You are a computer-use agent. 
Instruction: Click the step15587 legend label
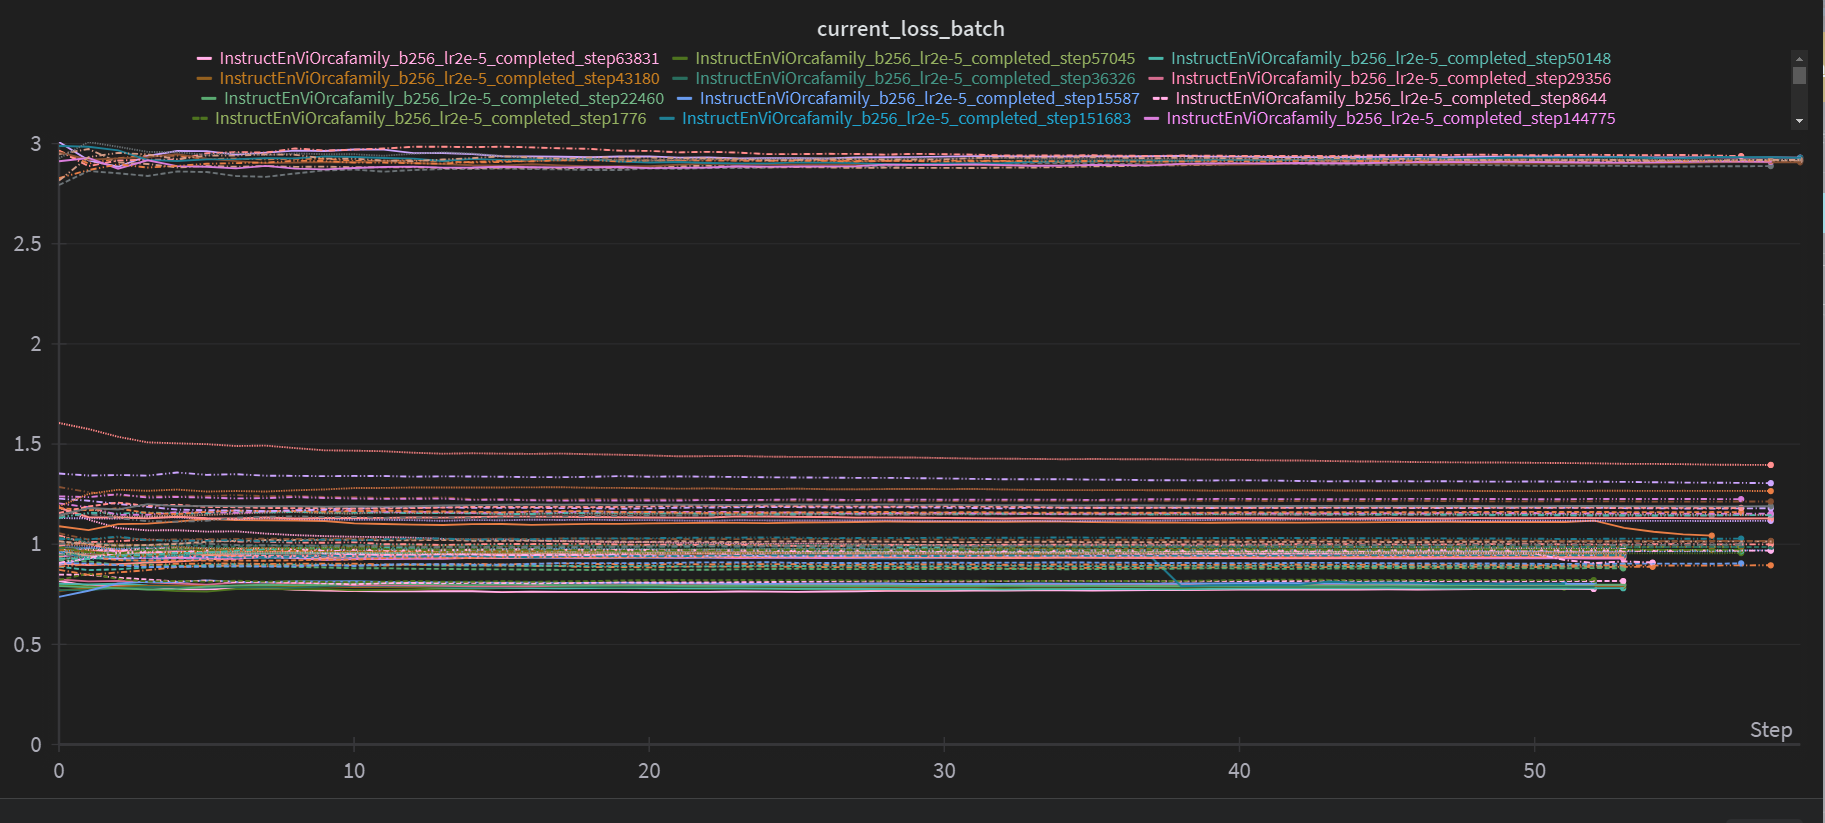919,99
